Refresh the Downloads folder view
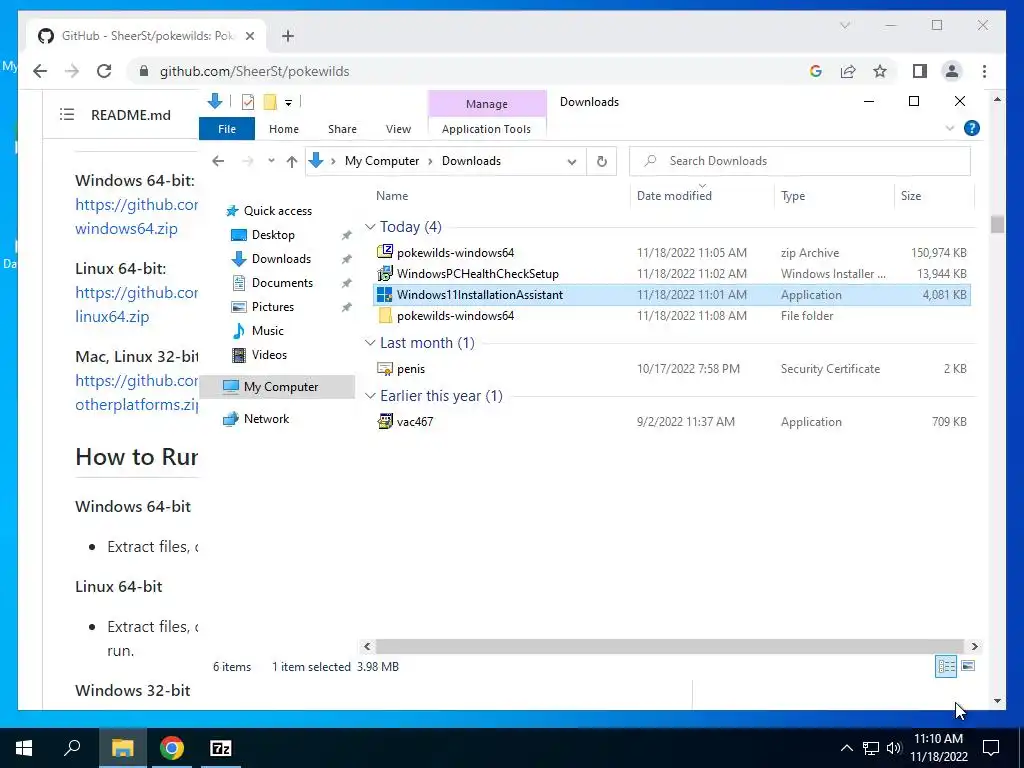Image resolution: width=1024 pixels, height=768 pixels. tap(601, 161)
